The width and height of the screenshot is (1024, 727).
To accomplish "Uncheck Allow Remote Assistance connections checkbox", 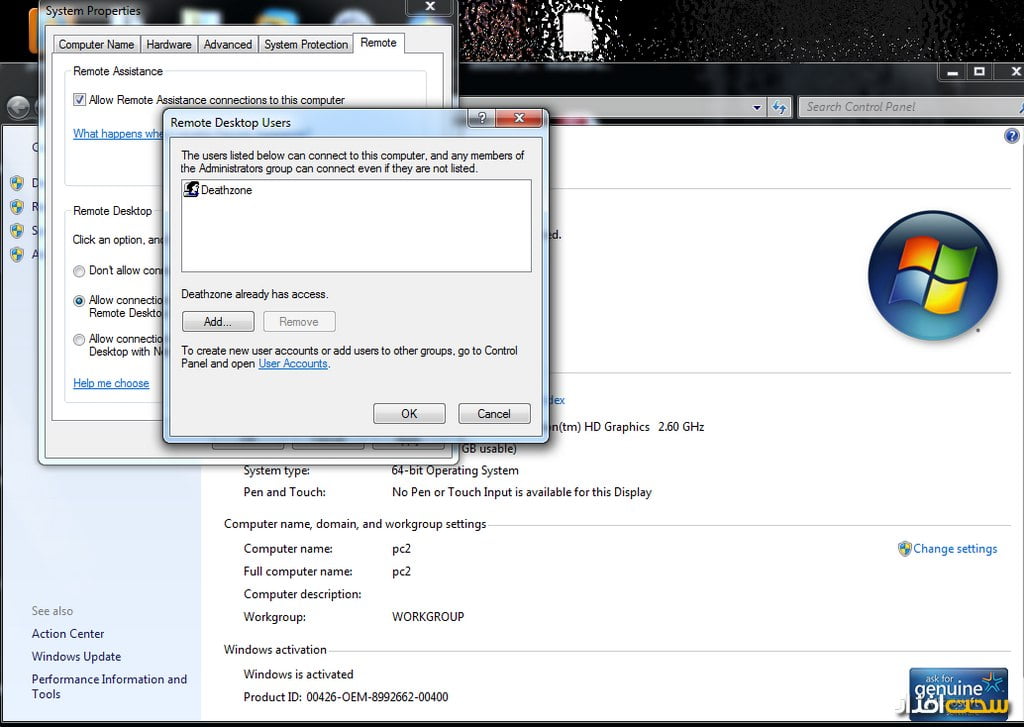I will [x=80, y=100].
